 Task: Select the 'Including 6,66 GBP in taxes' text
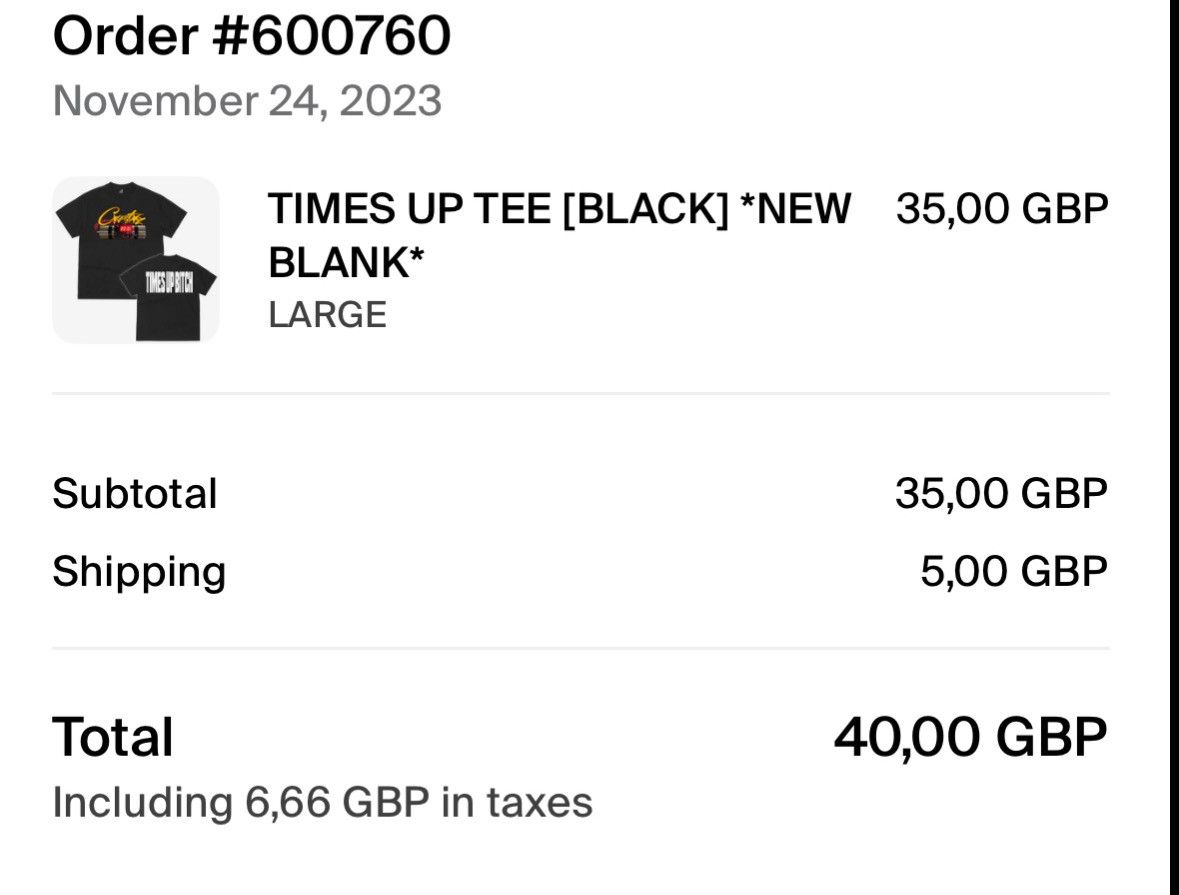(x=323, y=802)
